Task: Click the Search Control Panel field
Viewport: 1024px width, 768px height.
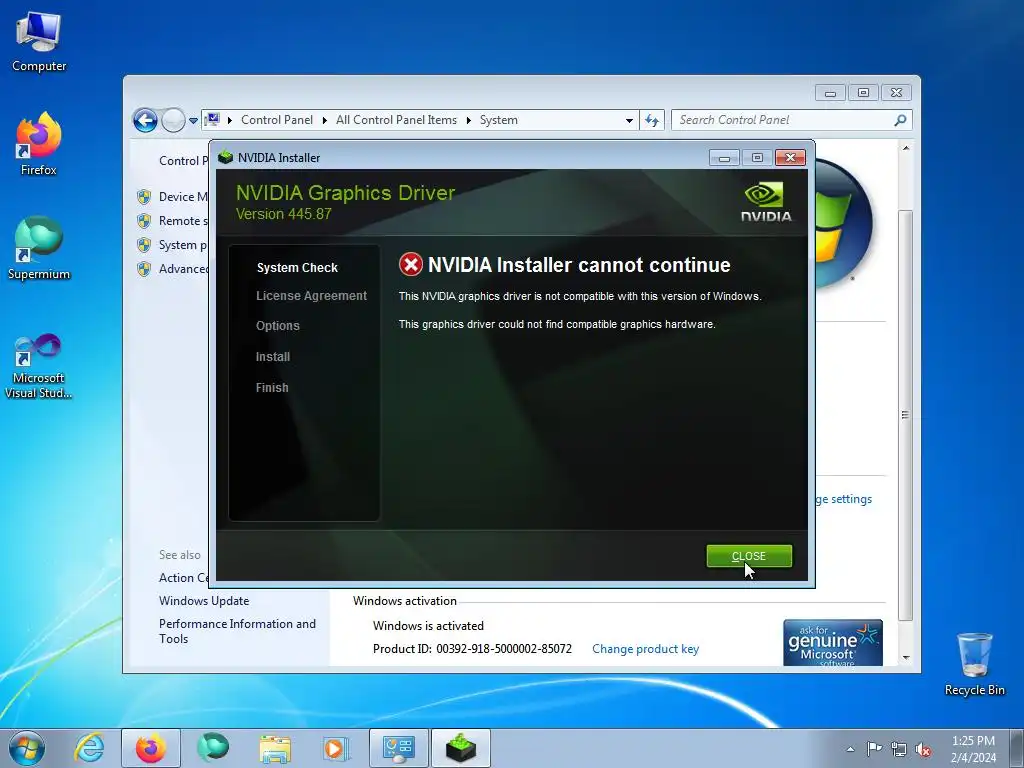Action: click(x=784, y=120)
